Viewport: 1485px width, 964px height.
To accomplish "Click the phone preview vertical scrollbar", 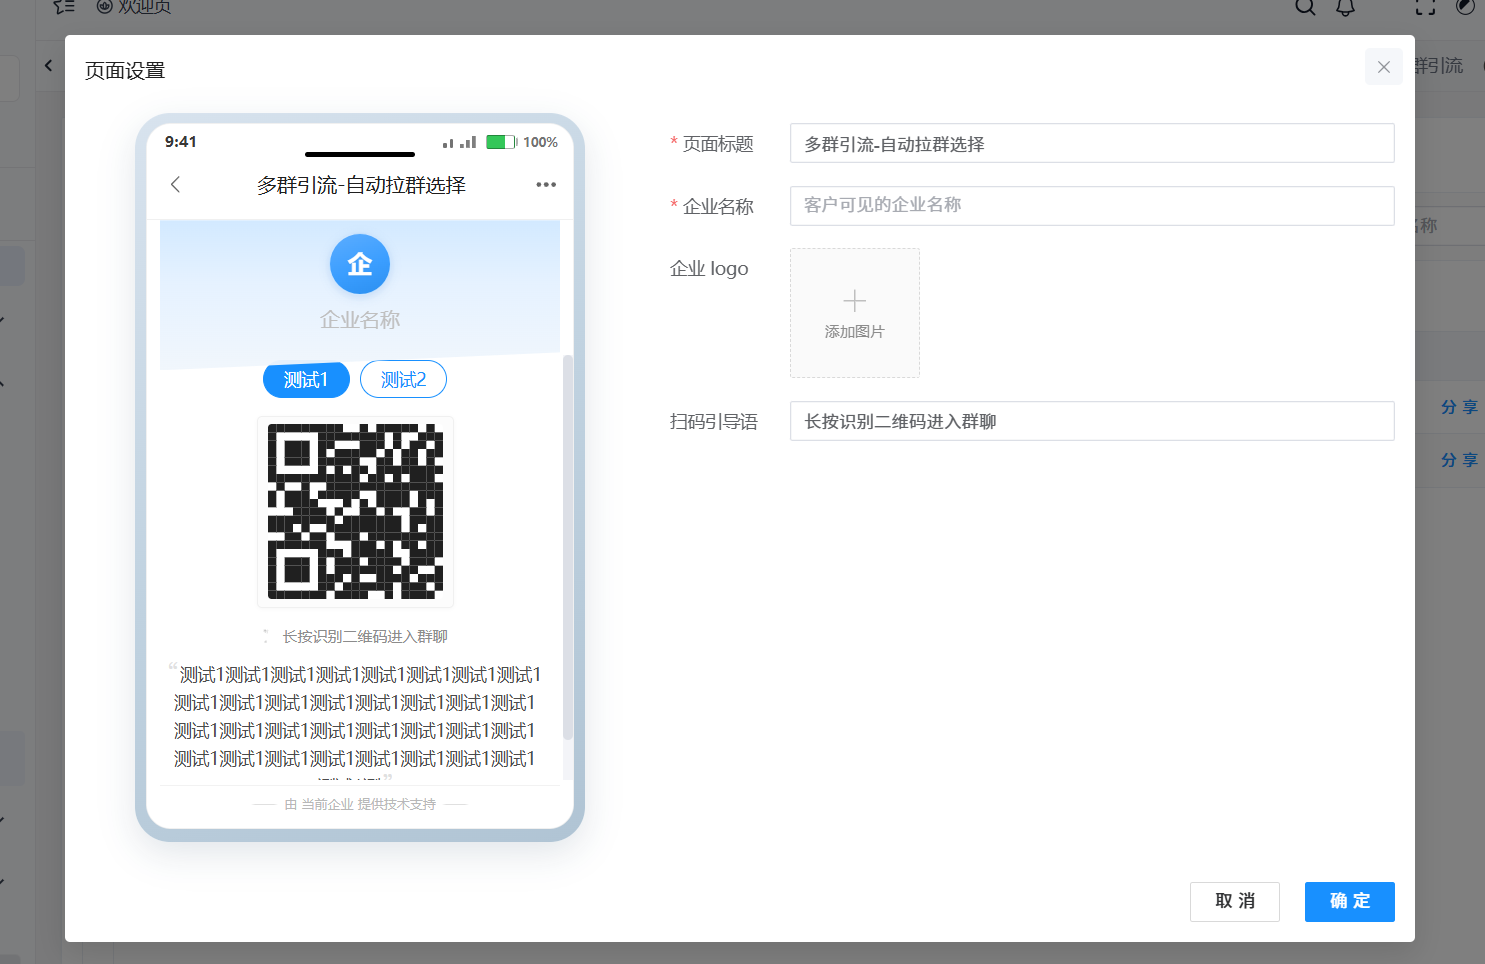I will [568, 547].
